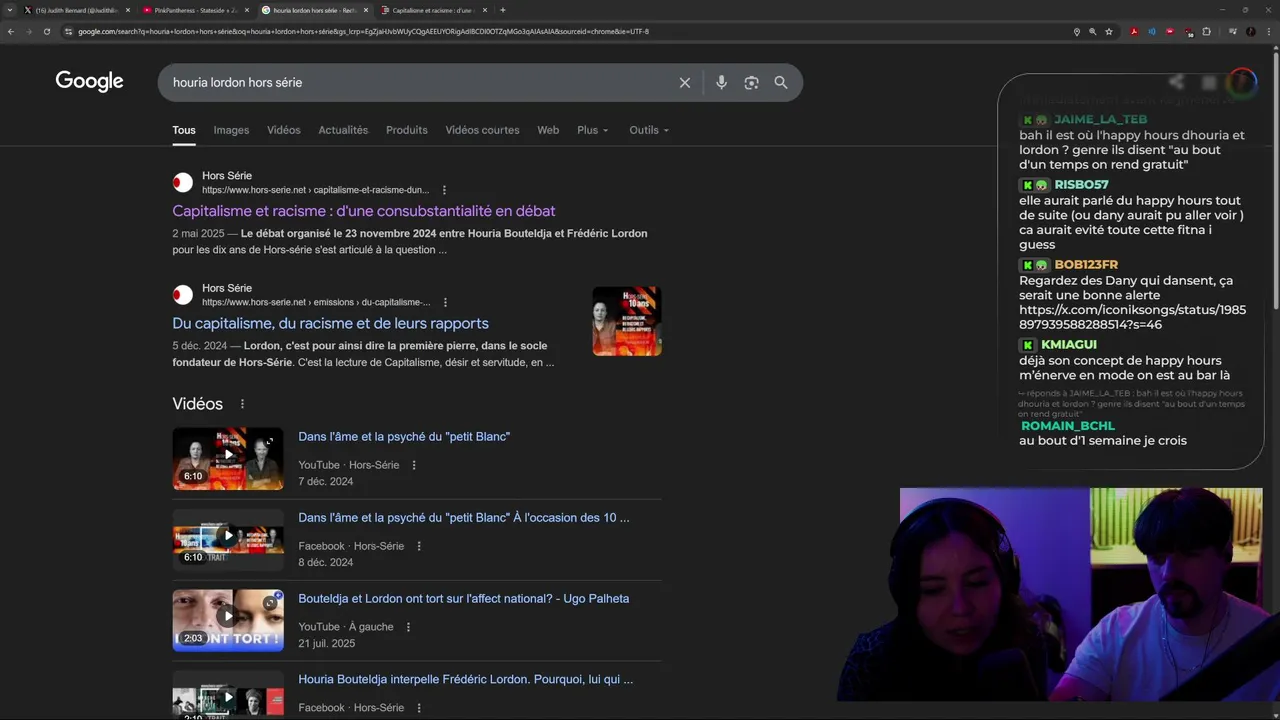Screen dimensions: 1280x720
Task: Open three-dot menu next to capitalisme-et-racisme URL
Action: [x=445, y=190]
